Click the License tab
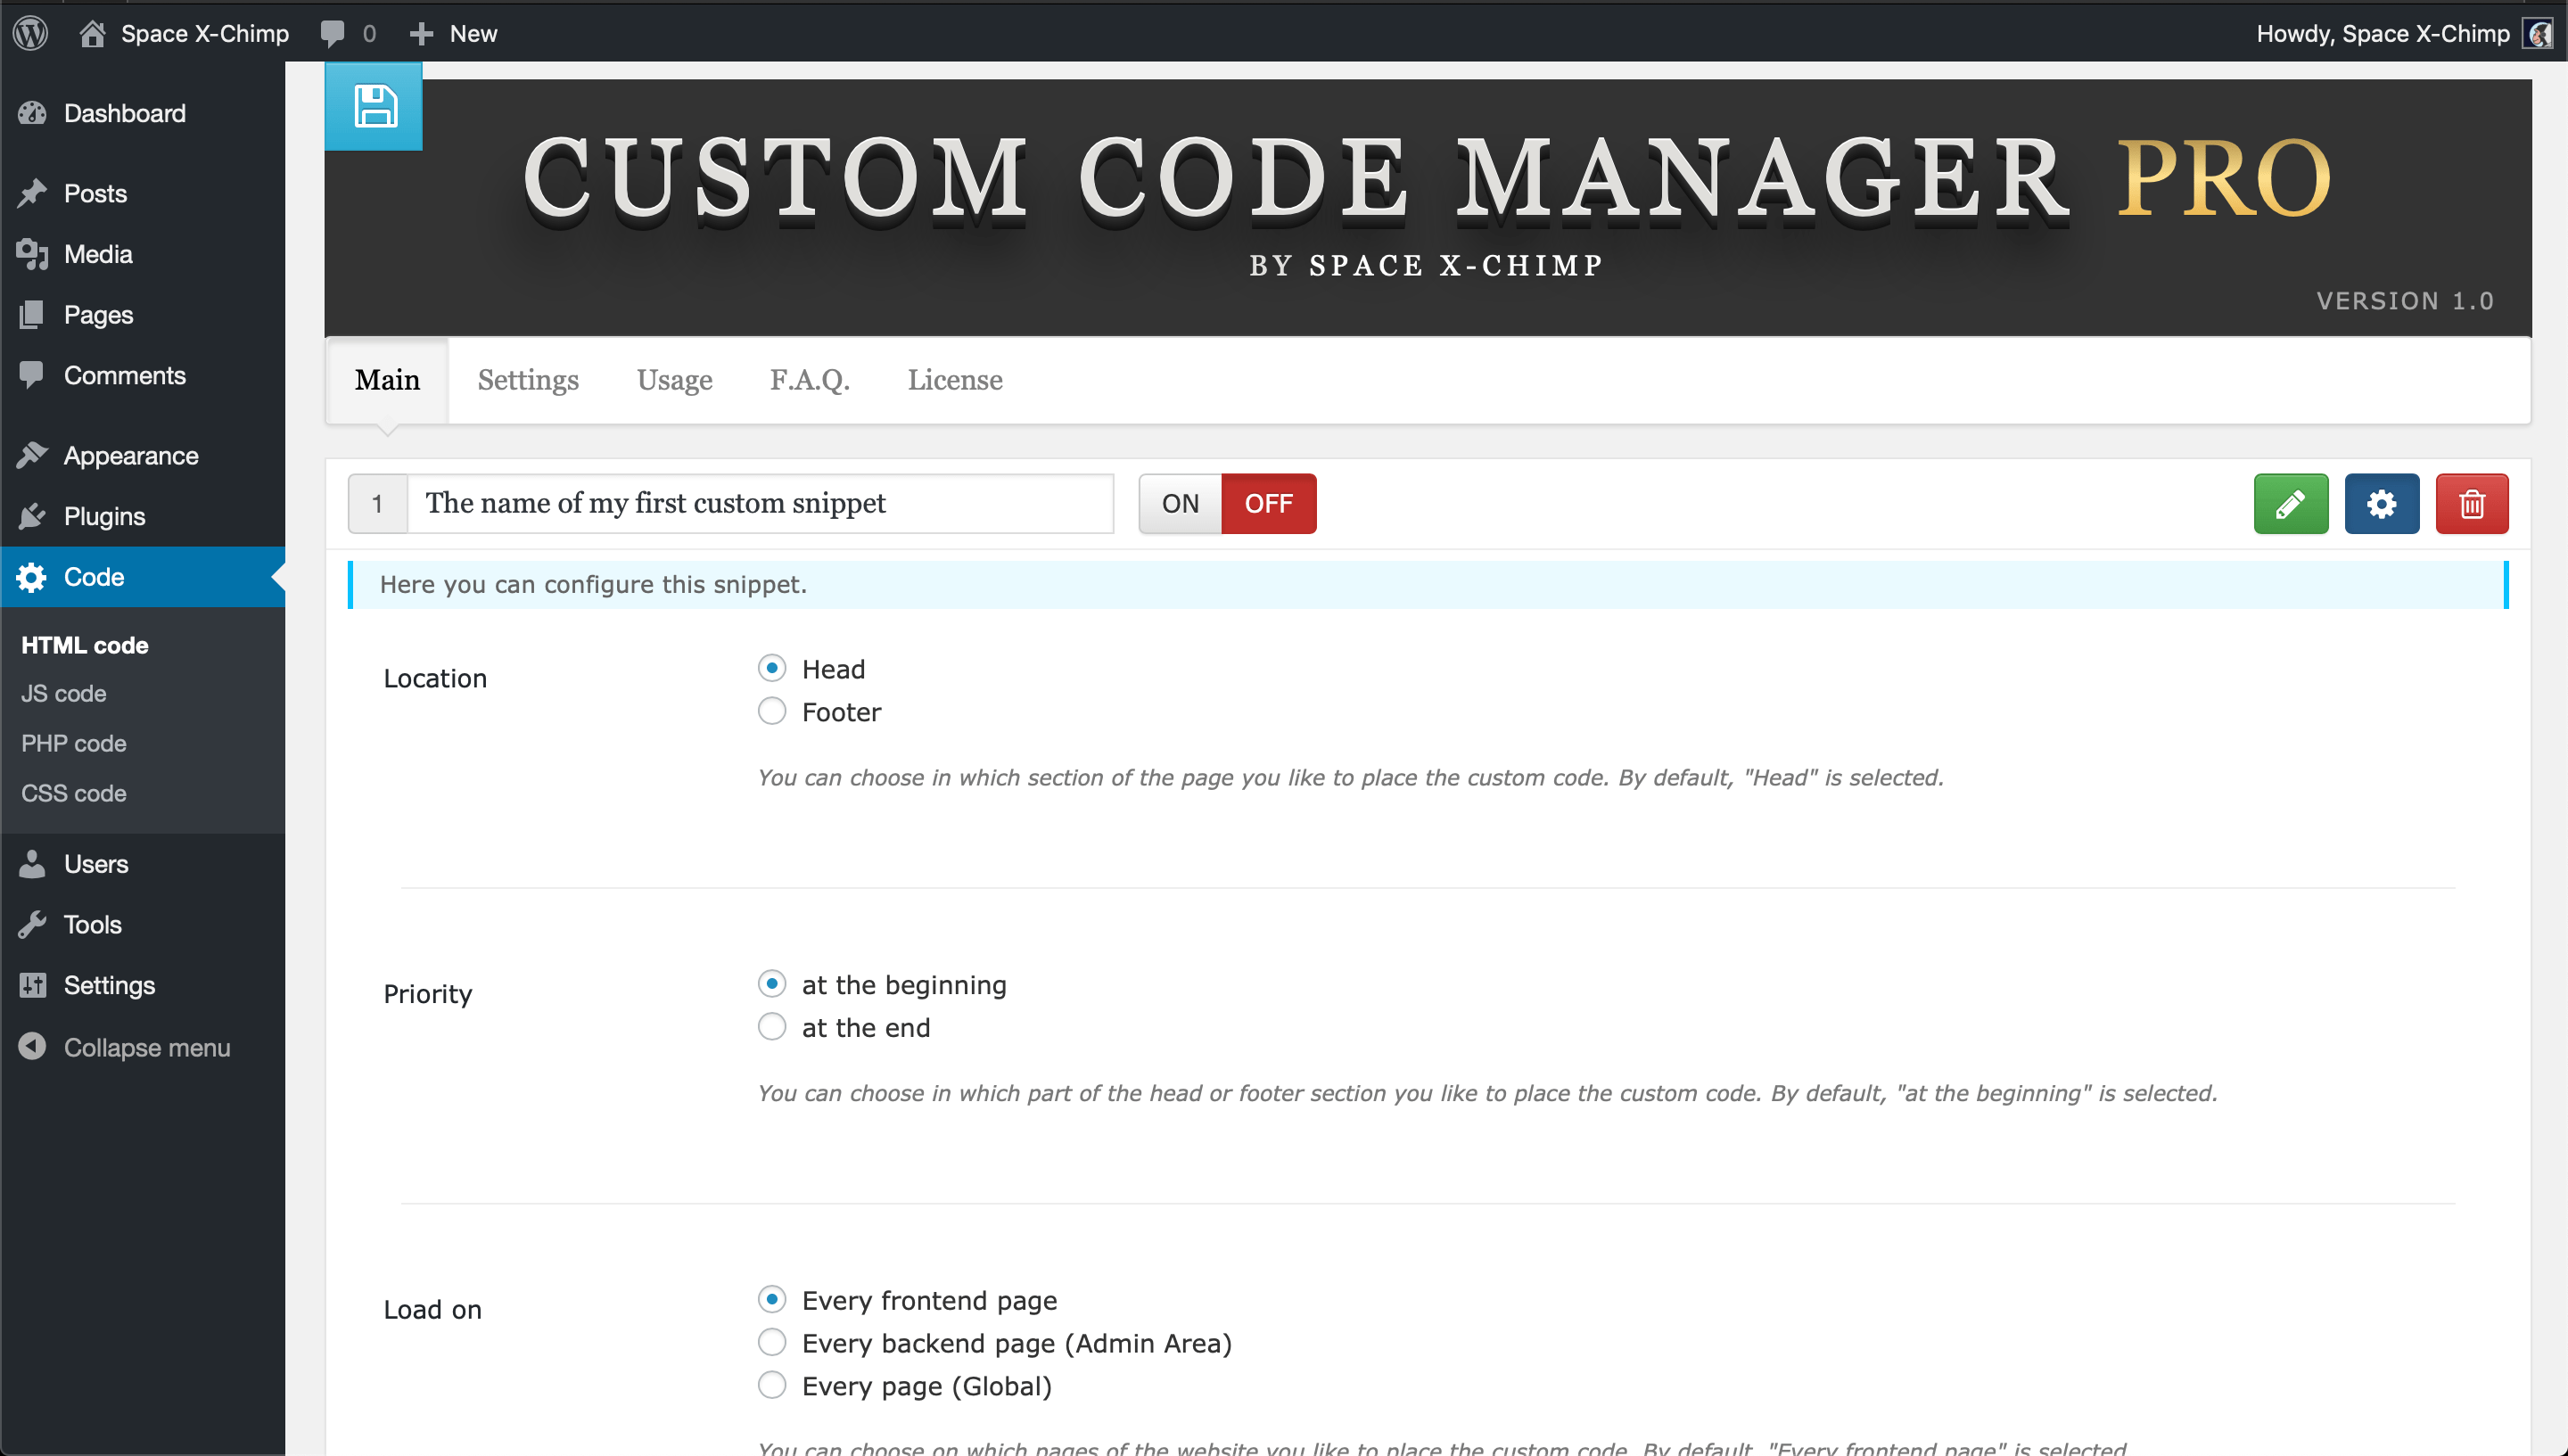The height and width of the screenshot is (1456, 2568). click(954, 379)
